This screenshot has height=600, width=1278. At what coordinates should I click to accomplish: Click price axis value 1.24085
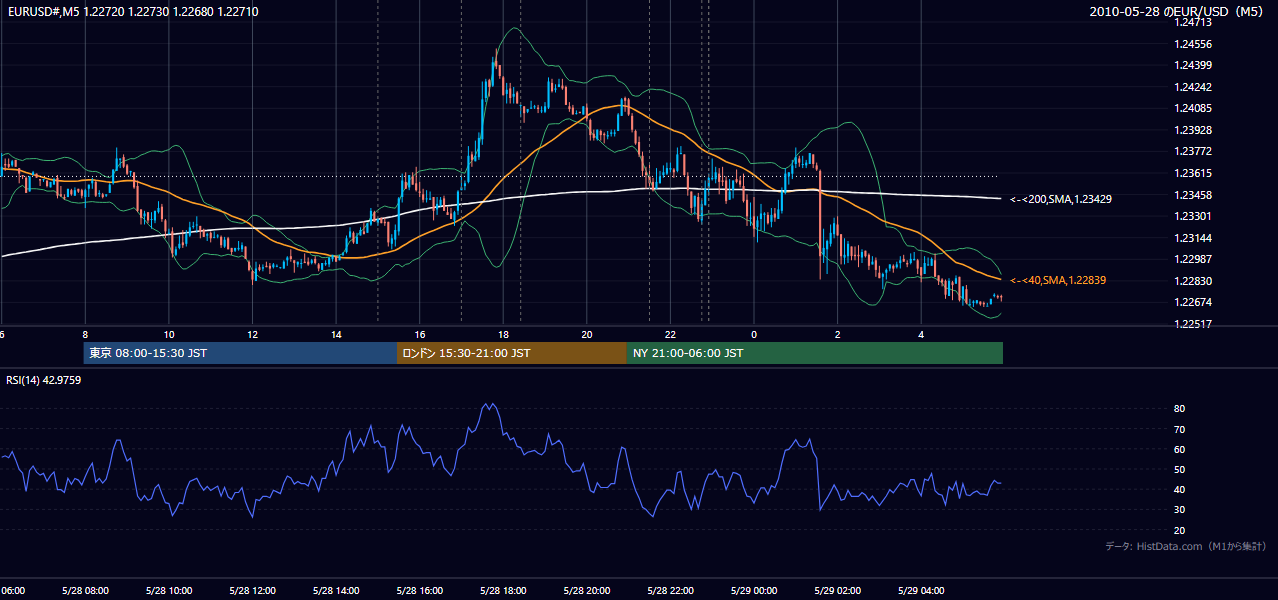[1195, 108]
